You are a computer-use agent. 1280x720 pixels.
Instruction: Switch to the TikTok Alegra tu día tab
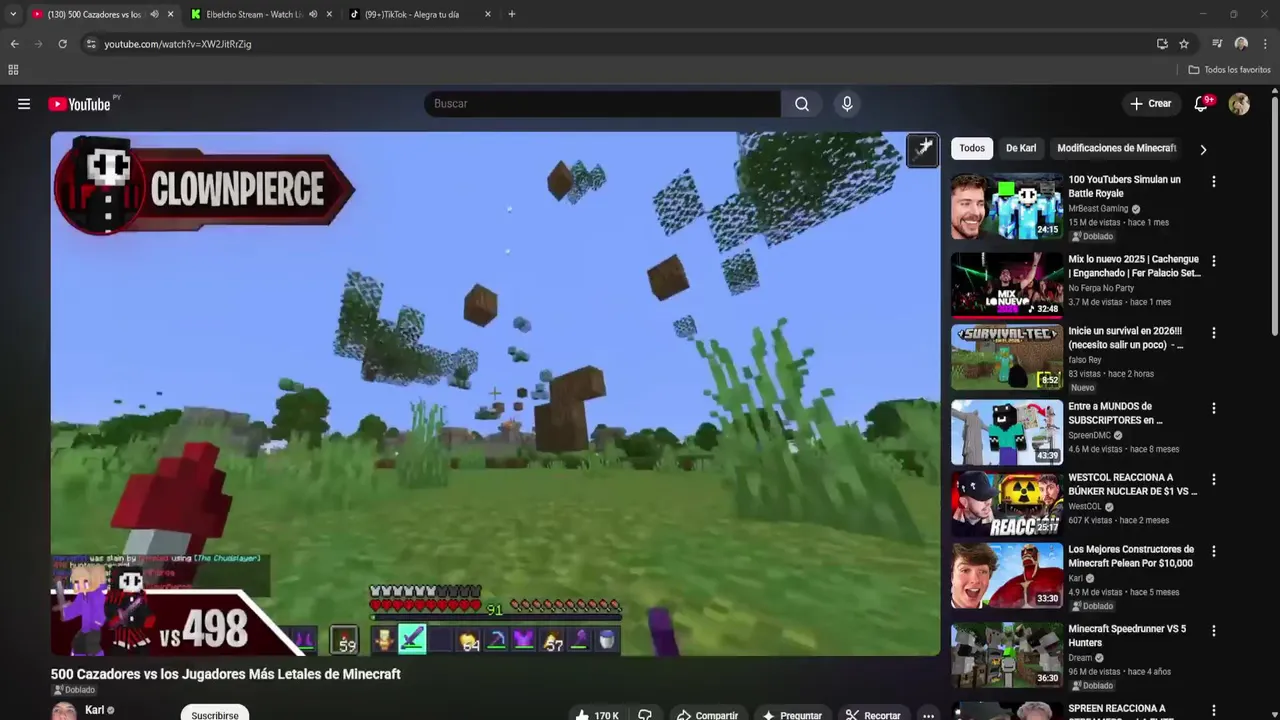pos(412,14)
